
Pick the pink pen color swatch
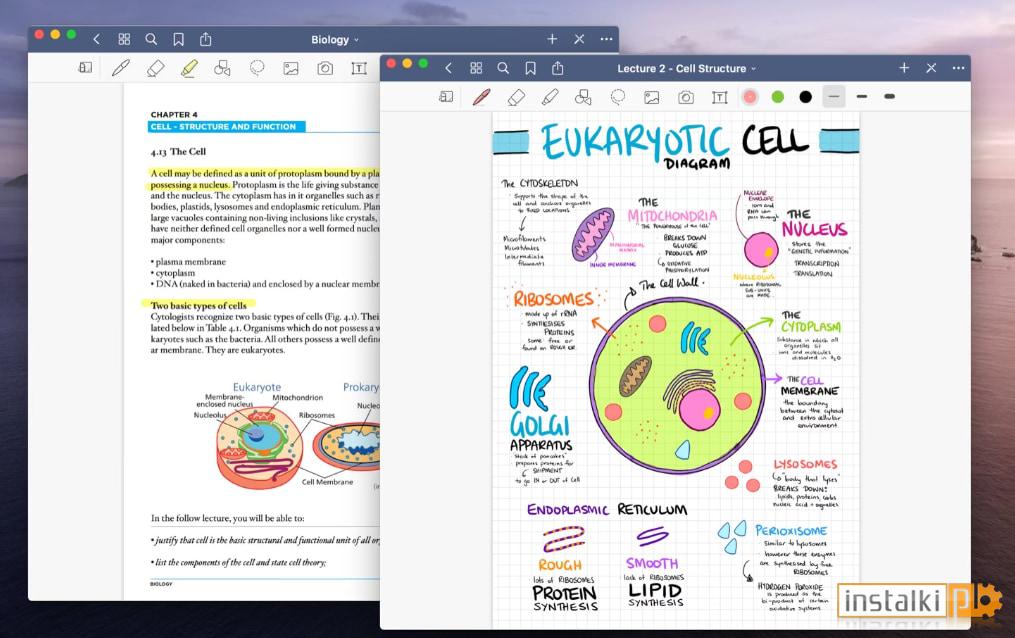tap(750, 97)
